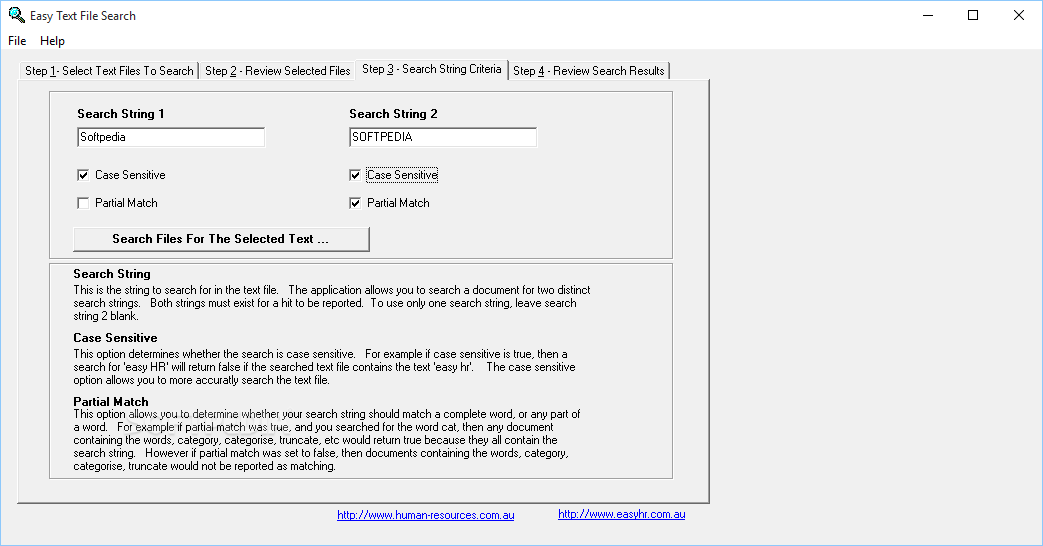Select the Step 3 - Search String Criteria tab
Screen dimensions: 1043x546
pyautogui.click(x=432, y=69)
